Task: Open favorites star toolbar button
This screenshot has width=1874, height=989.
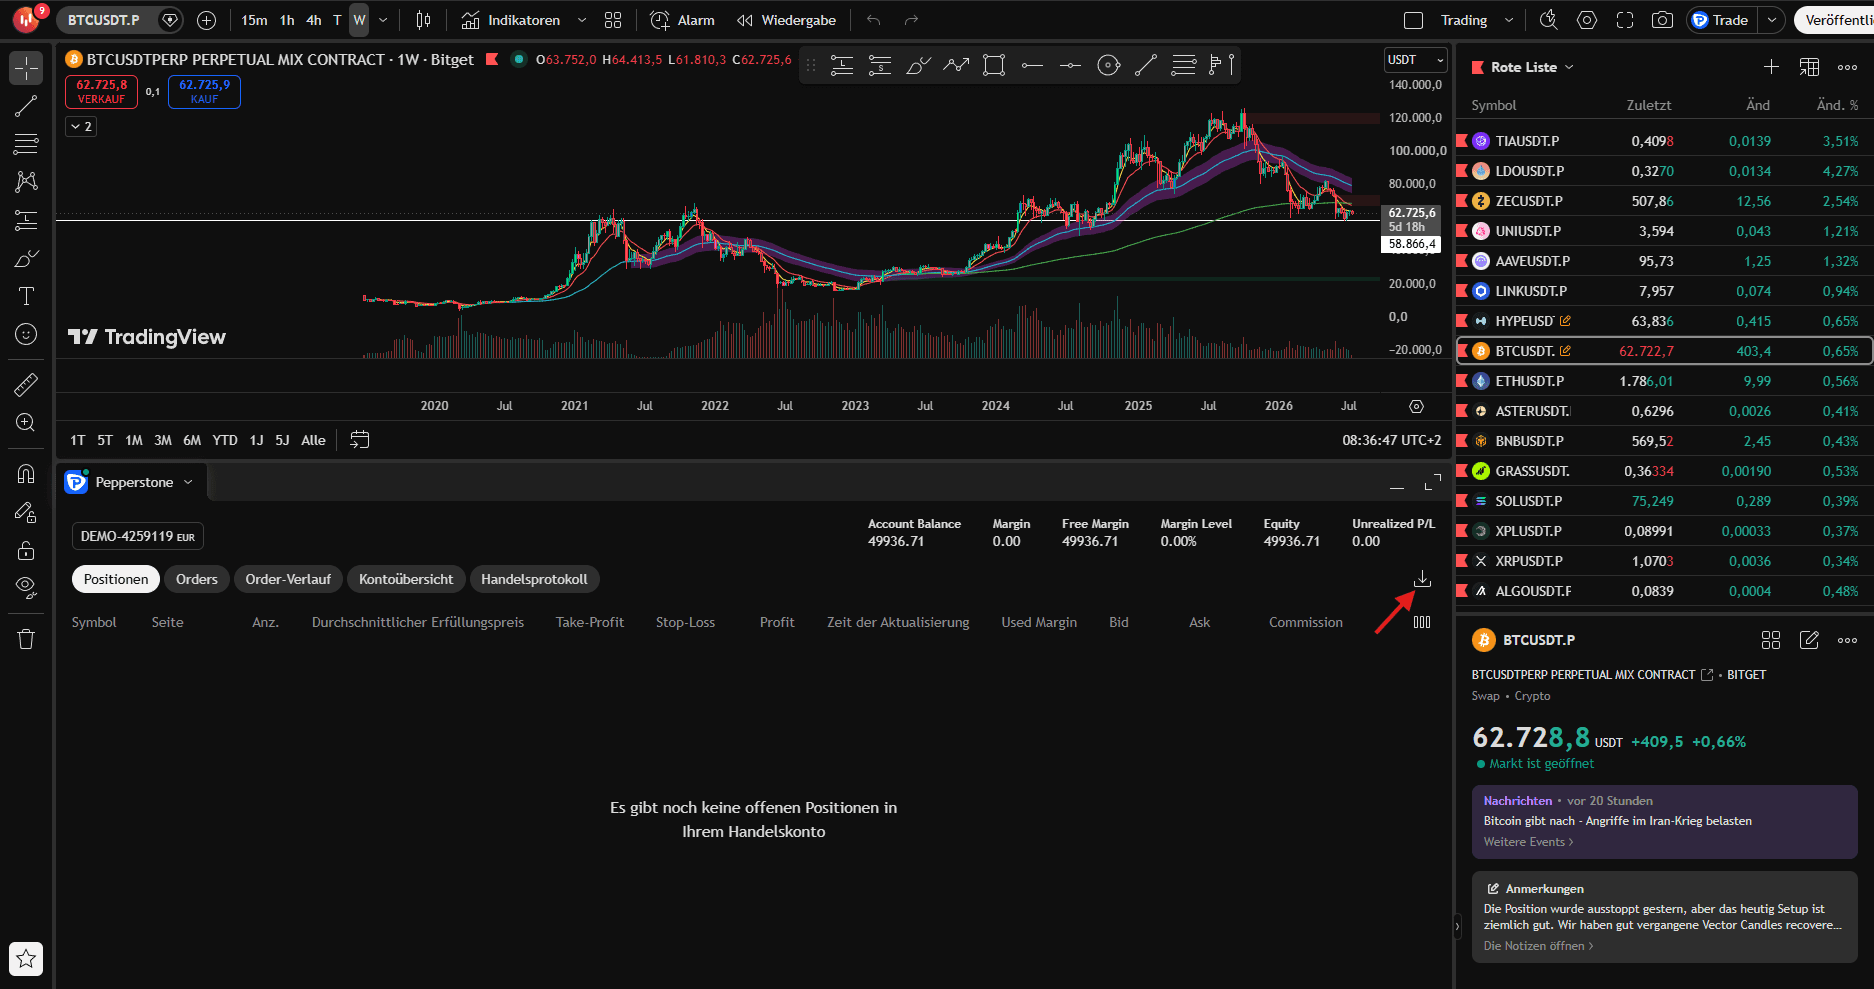Action: (x=26, y=959)
